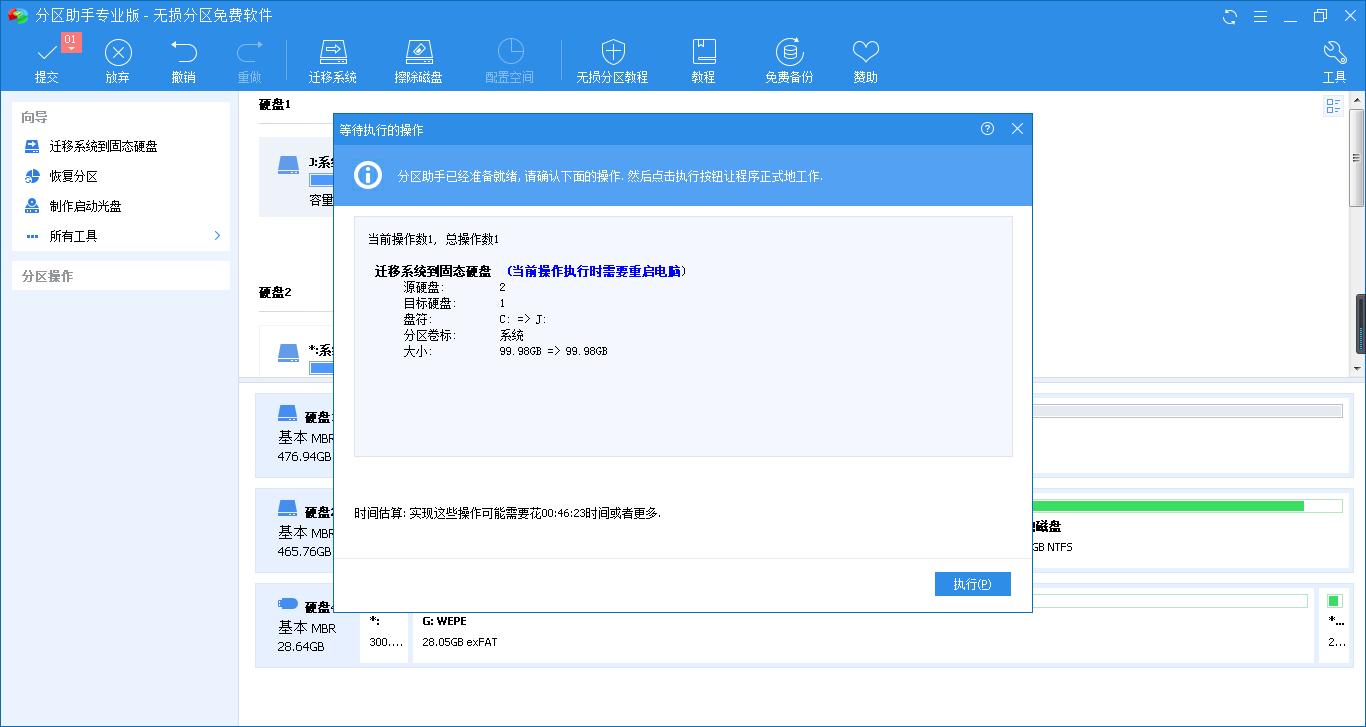
Task: Click the refresh icon in title bar
Action: (1228, 16)
